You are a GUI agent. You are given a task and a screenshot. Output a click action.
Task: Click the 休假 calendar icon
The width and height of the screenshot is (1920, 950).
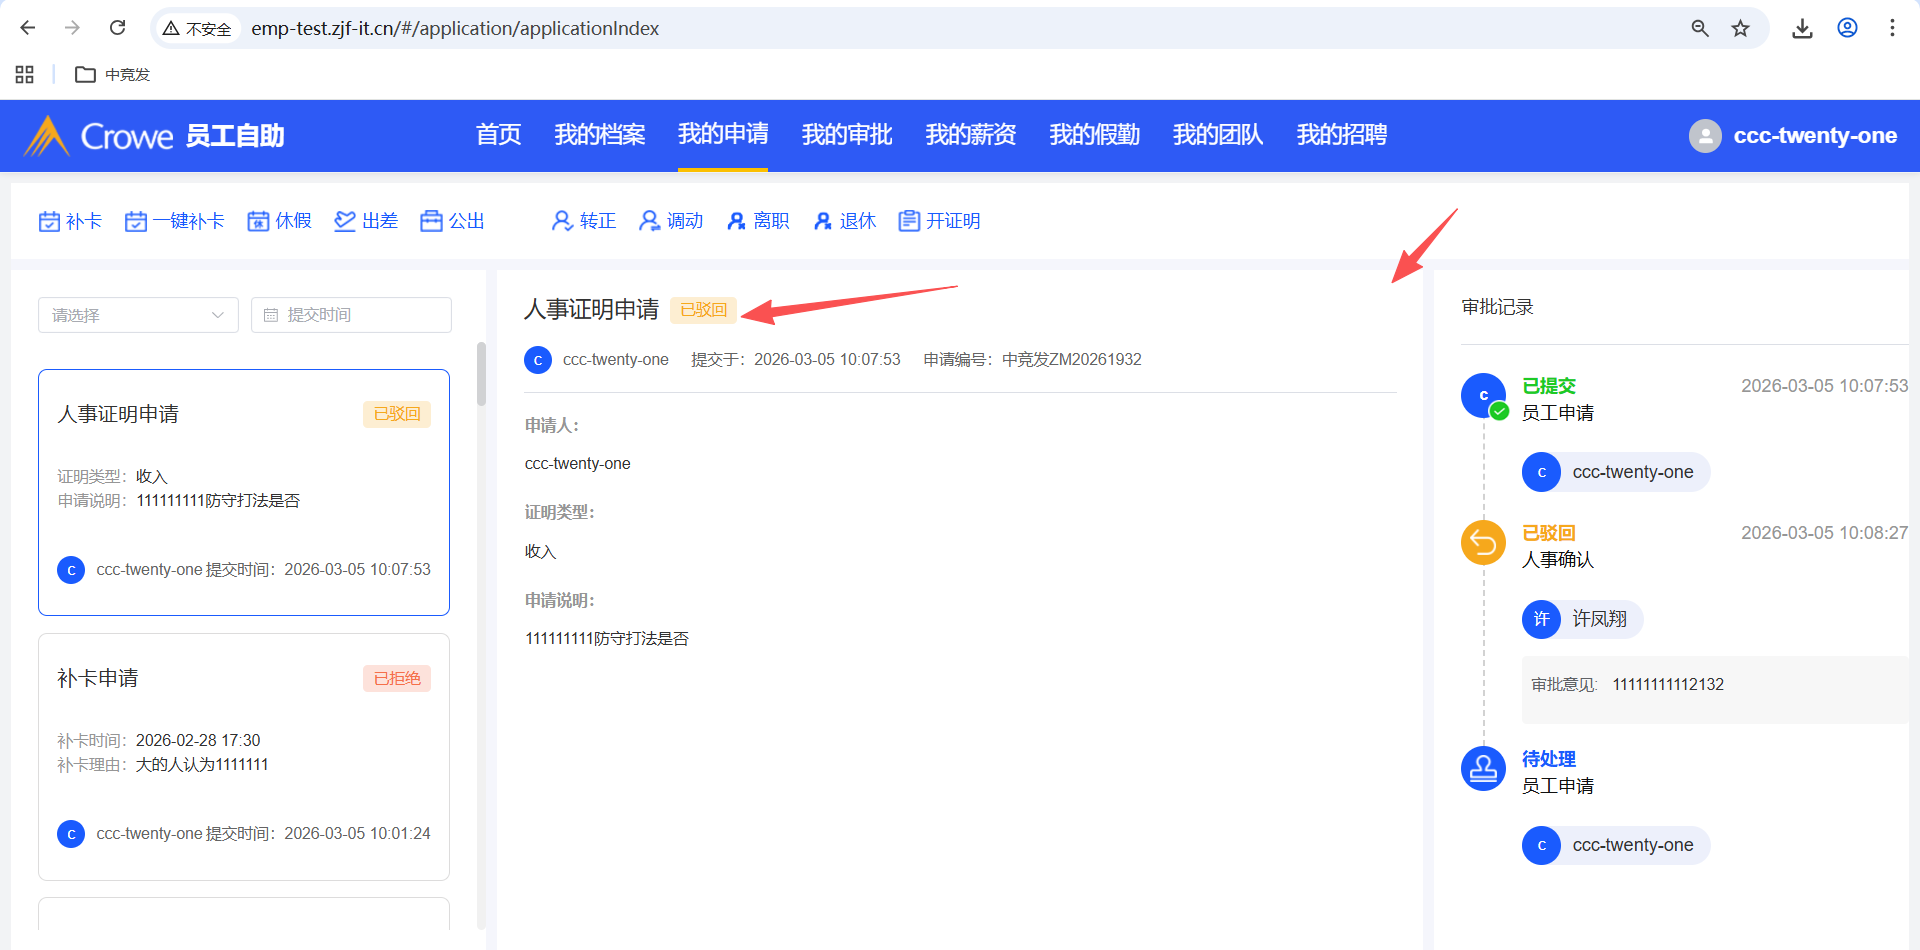coord(258,221)
